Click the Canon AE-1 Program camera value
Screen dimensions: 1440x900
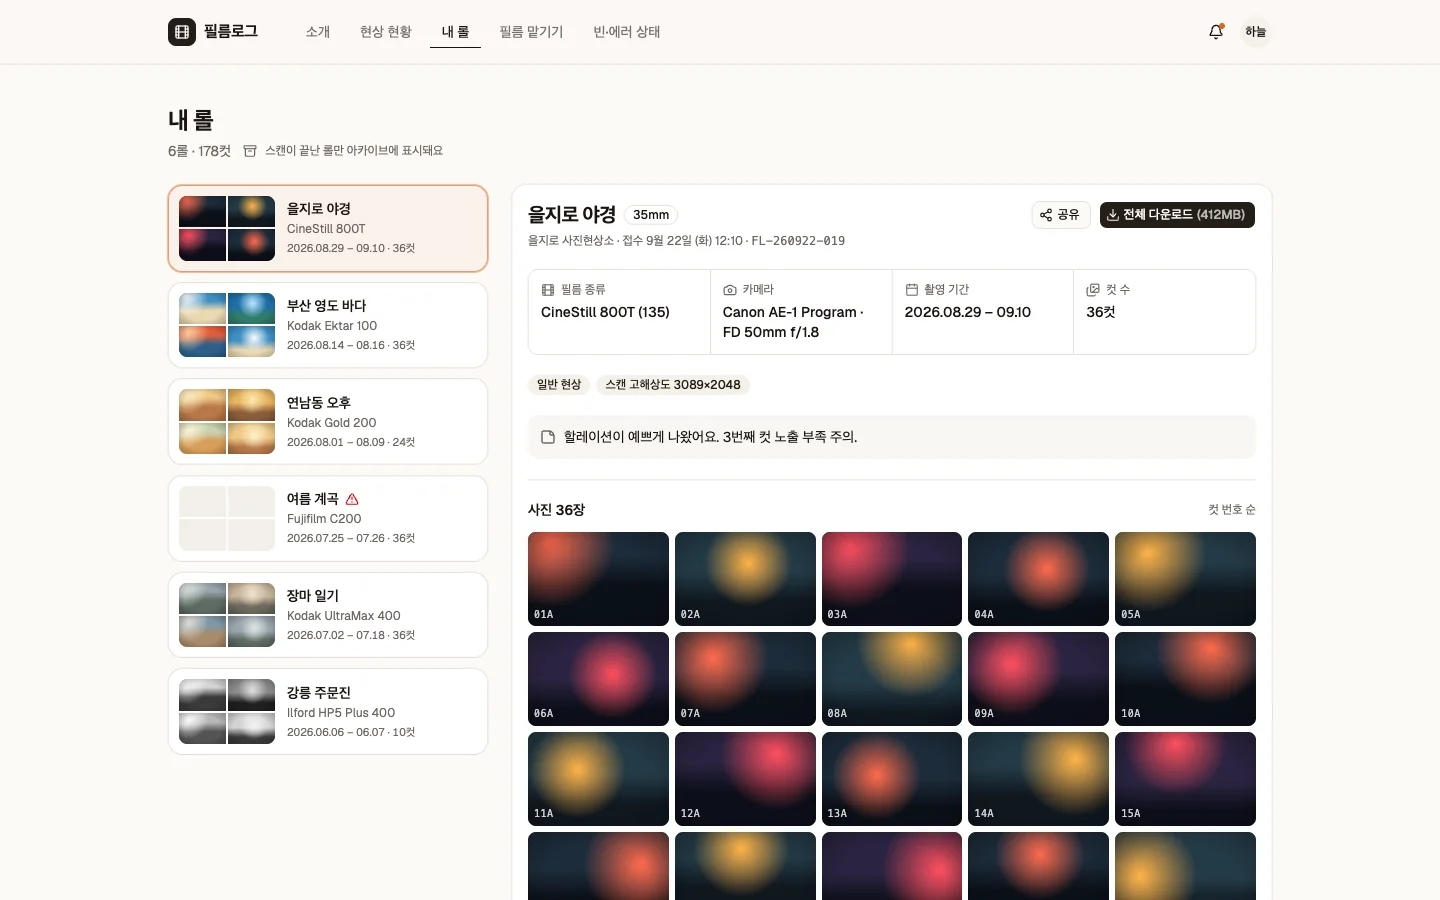(x=793, y=322)
